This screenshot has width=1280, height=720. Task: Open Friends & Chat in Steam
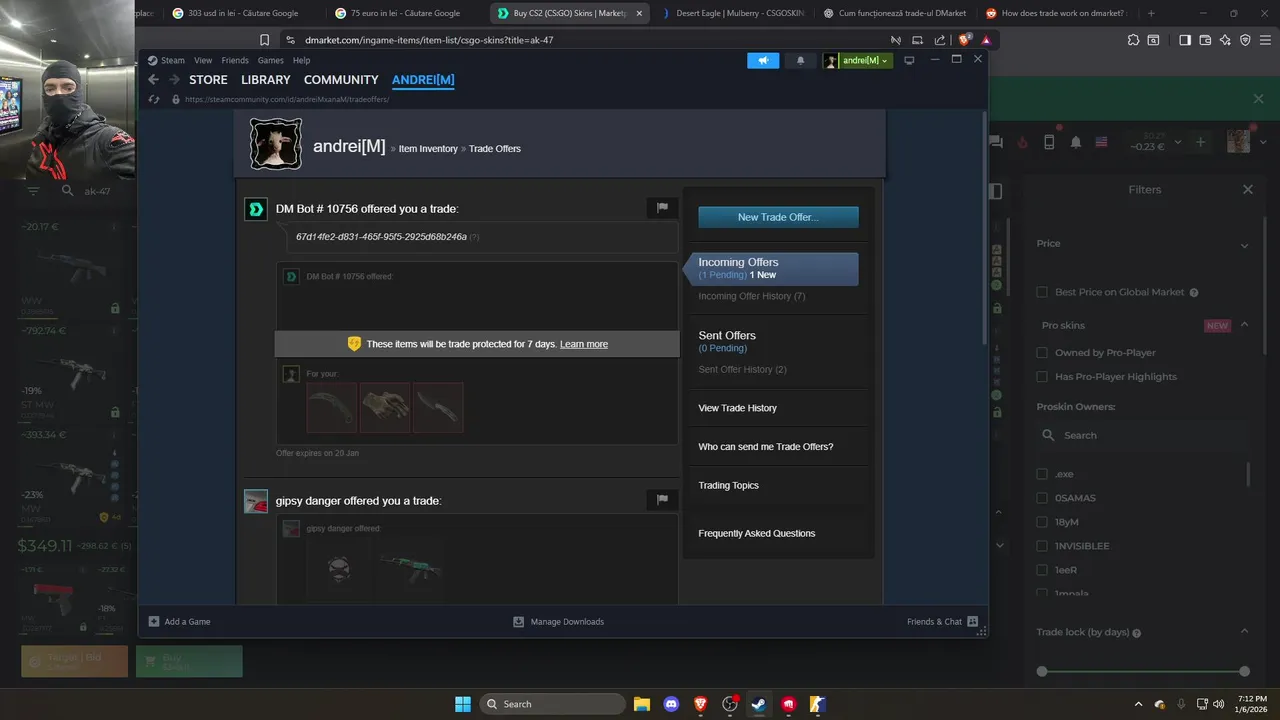pos(942,621)
